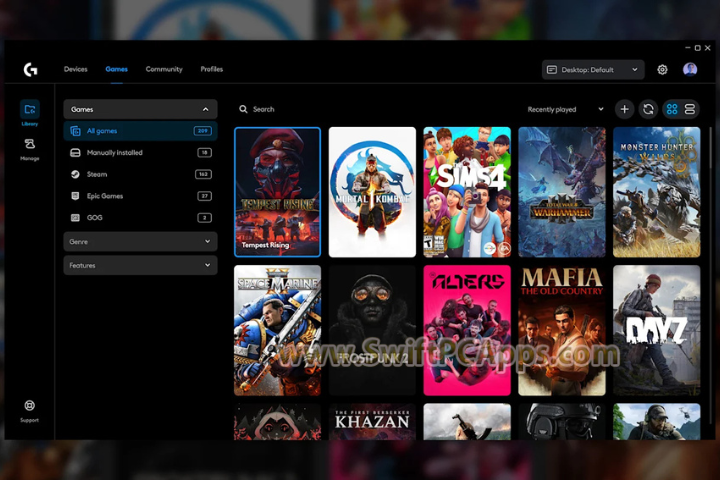This screenshot has height=480, width=720.
Task: Click the Logitech G logo
Action: click(30, 69)
